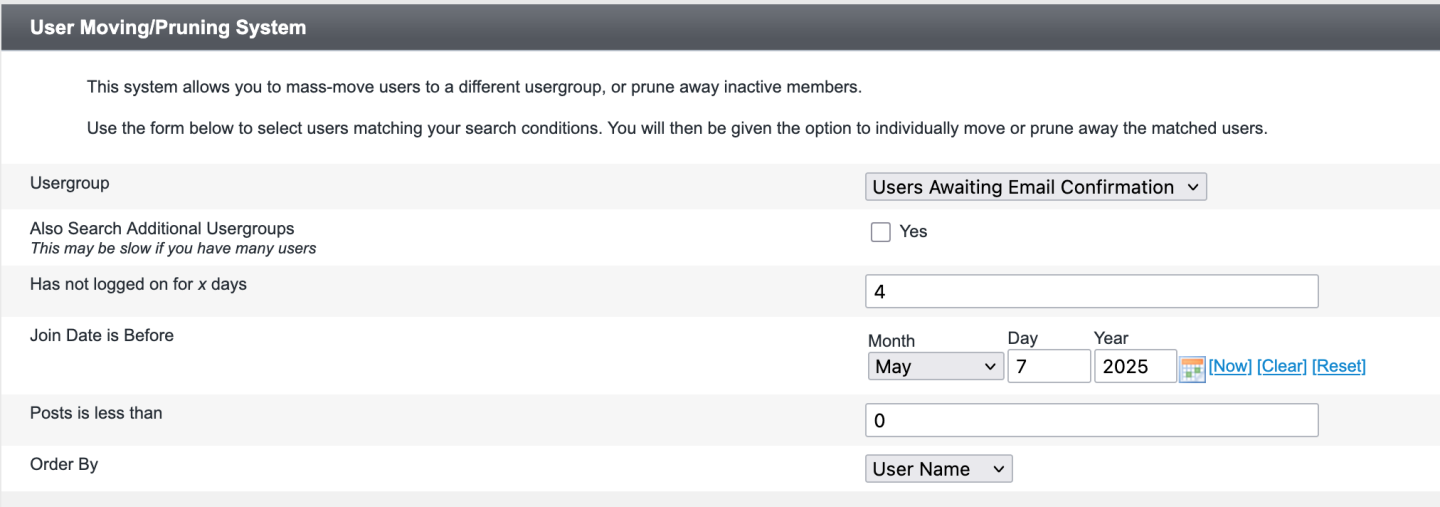Click the Day input field
This screenshot has height=507, width=1440.
[x=1049, y=366]
